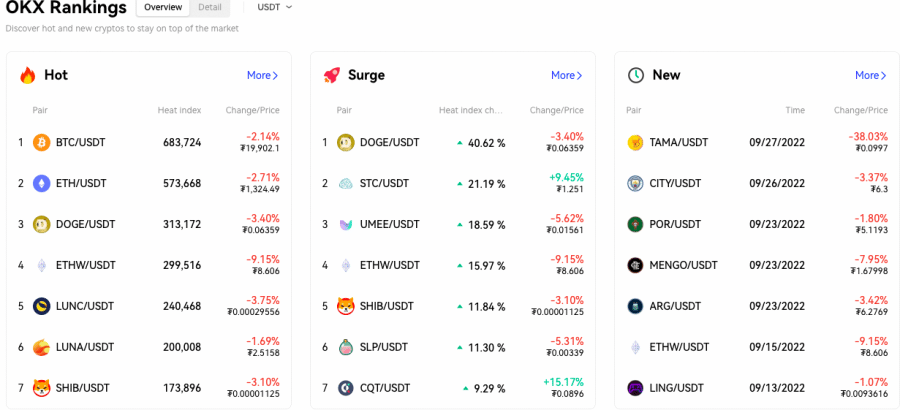Click the STC coin icon
The image size is (900, 410).
(346, 183)
